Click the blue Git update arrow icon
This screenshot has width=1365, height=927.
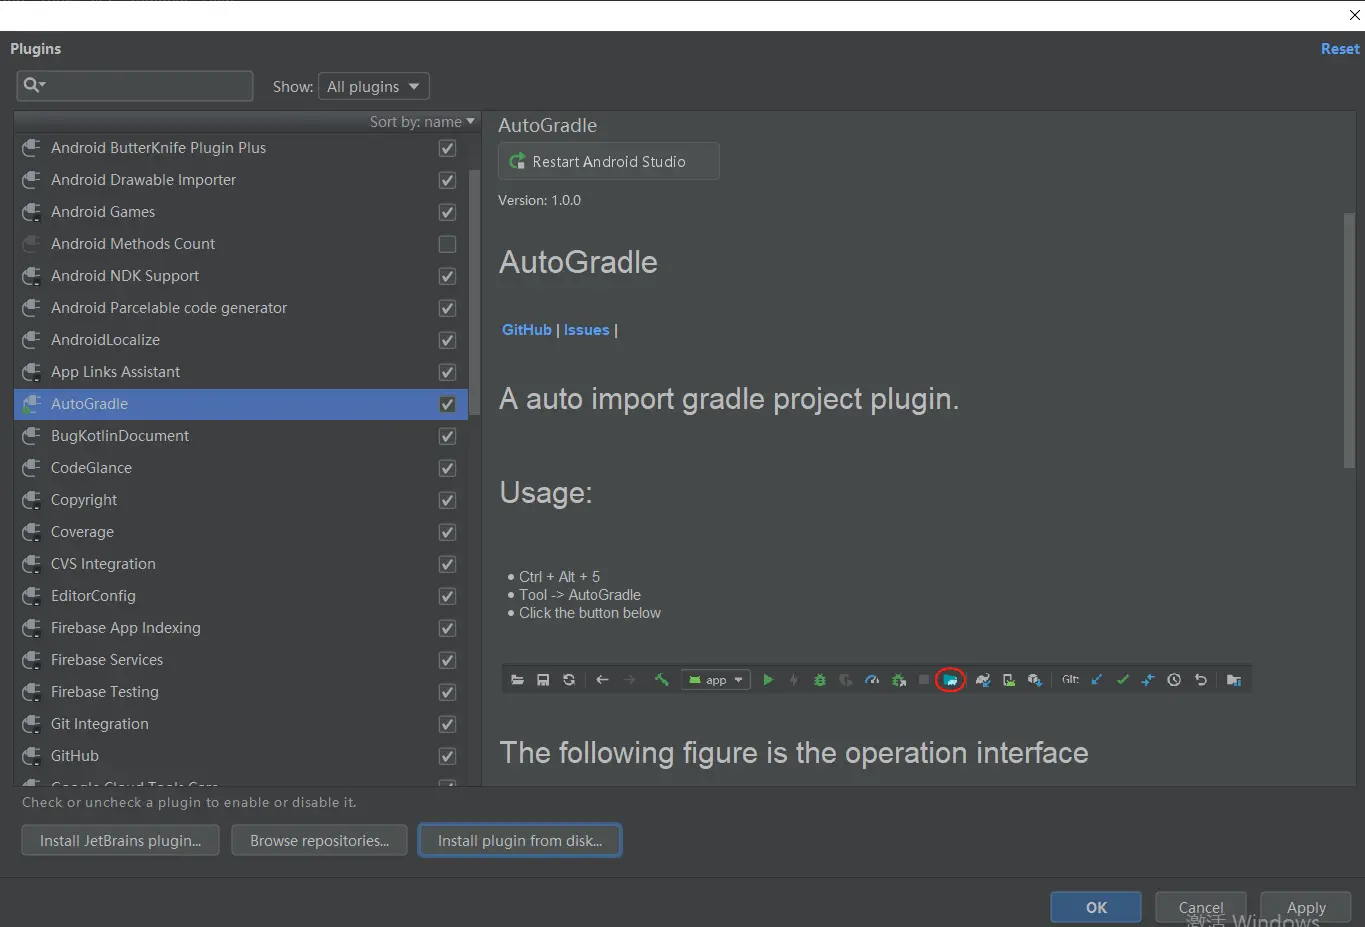1097,680
